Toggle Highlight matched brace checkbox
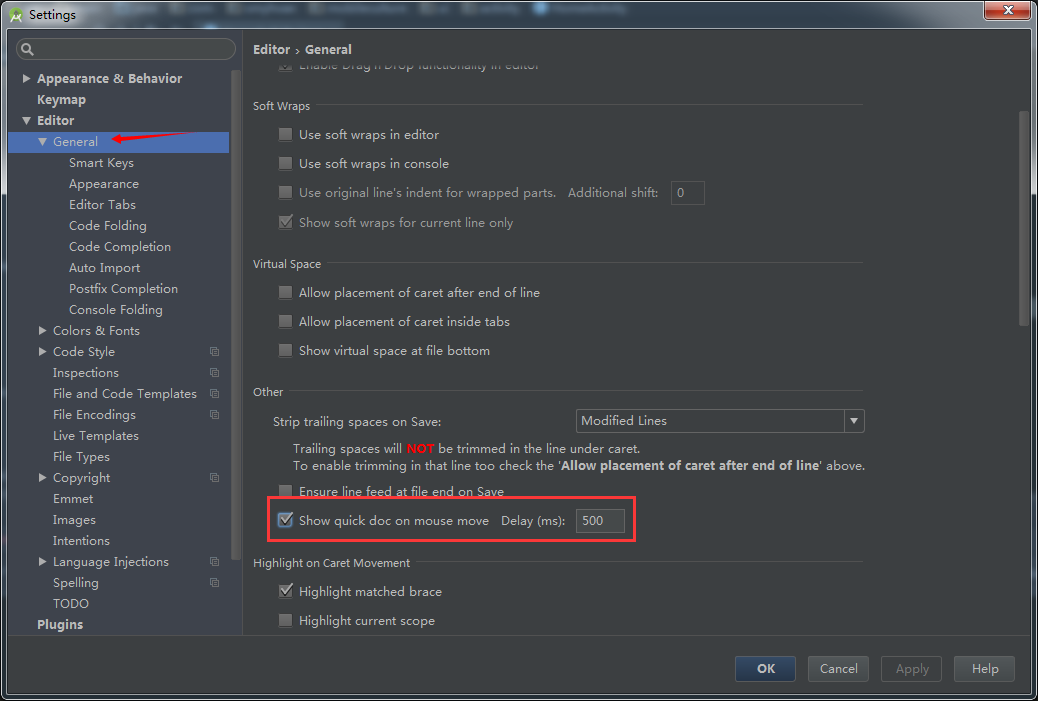This screenshot has width=1038, height=701. 285,591
